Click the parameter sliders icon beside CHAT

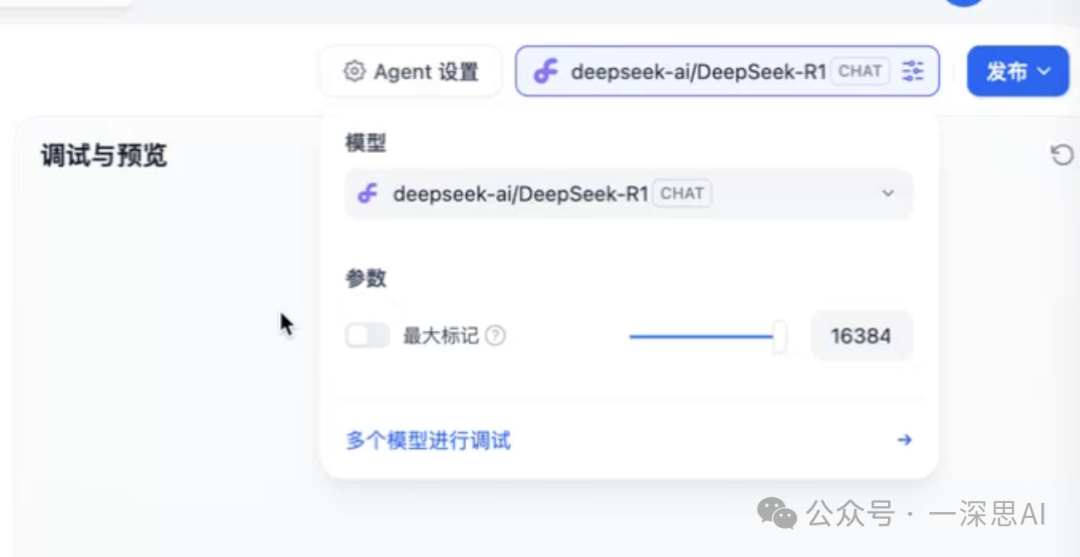913,71
